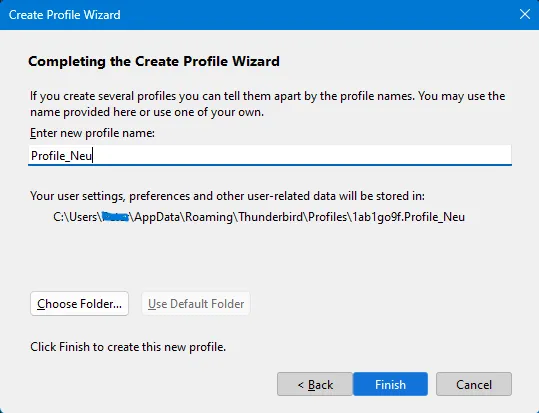Screen dimensions: 539x413
Task: Click the Finish button to create profile
Action: tap(390, 384)
